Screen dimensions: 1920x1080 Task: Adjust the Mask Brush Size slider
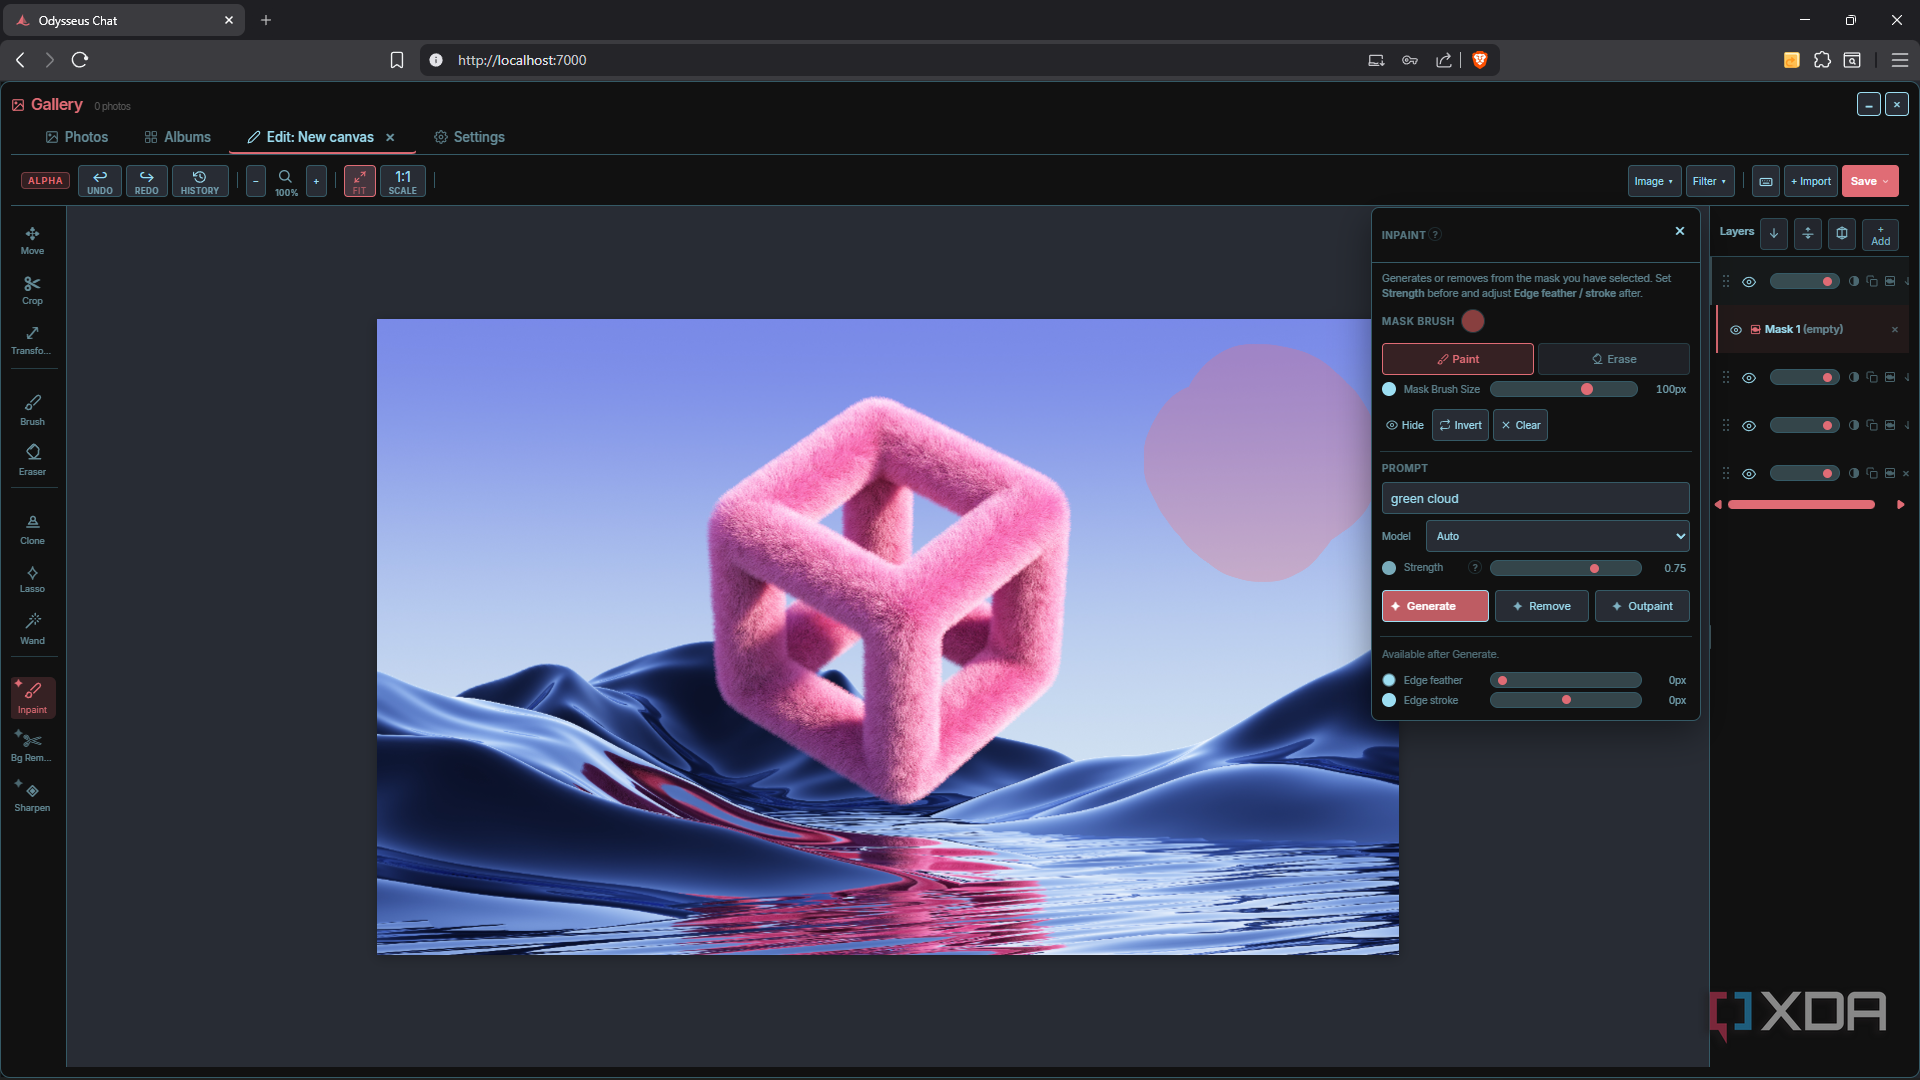[x=1563, y=389]
